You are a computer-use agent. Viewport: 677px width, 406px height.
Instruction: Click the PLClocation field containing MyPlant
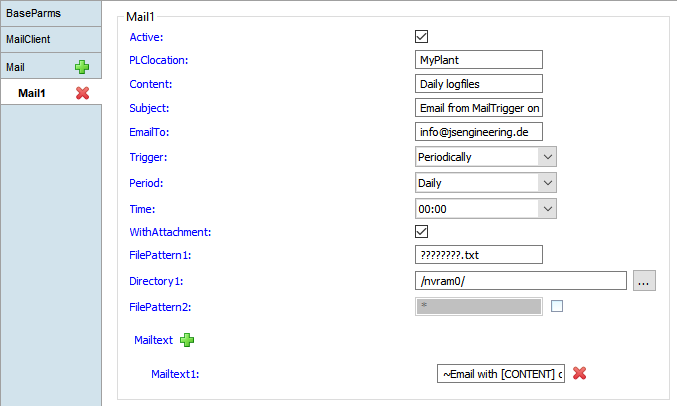478,60
